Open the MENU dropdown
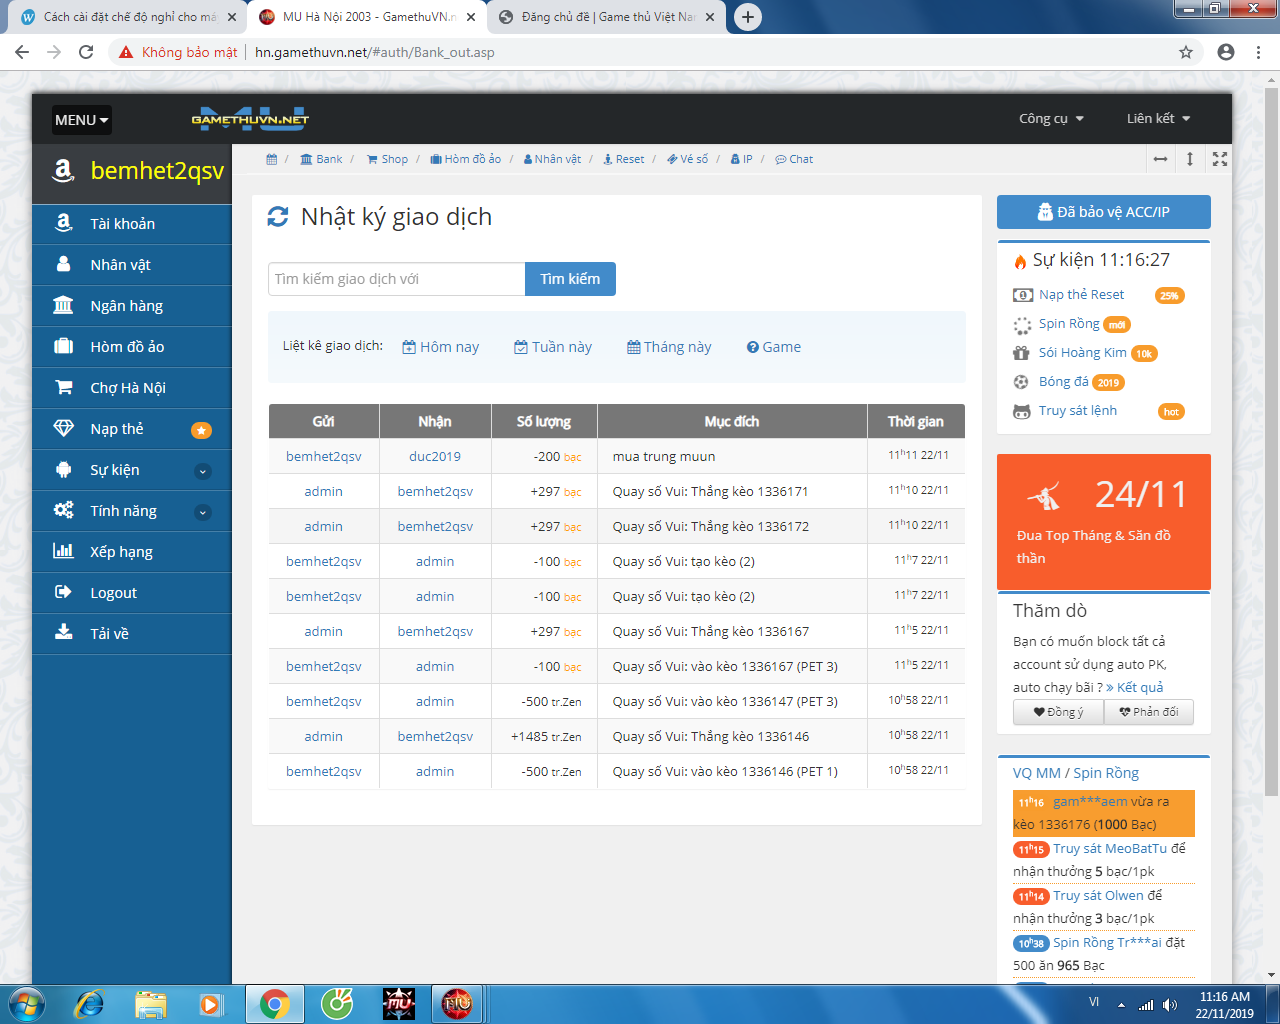This screenshot has height=1024, width=1280. 81,120
